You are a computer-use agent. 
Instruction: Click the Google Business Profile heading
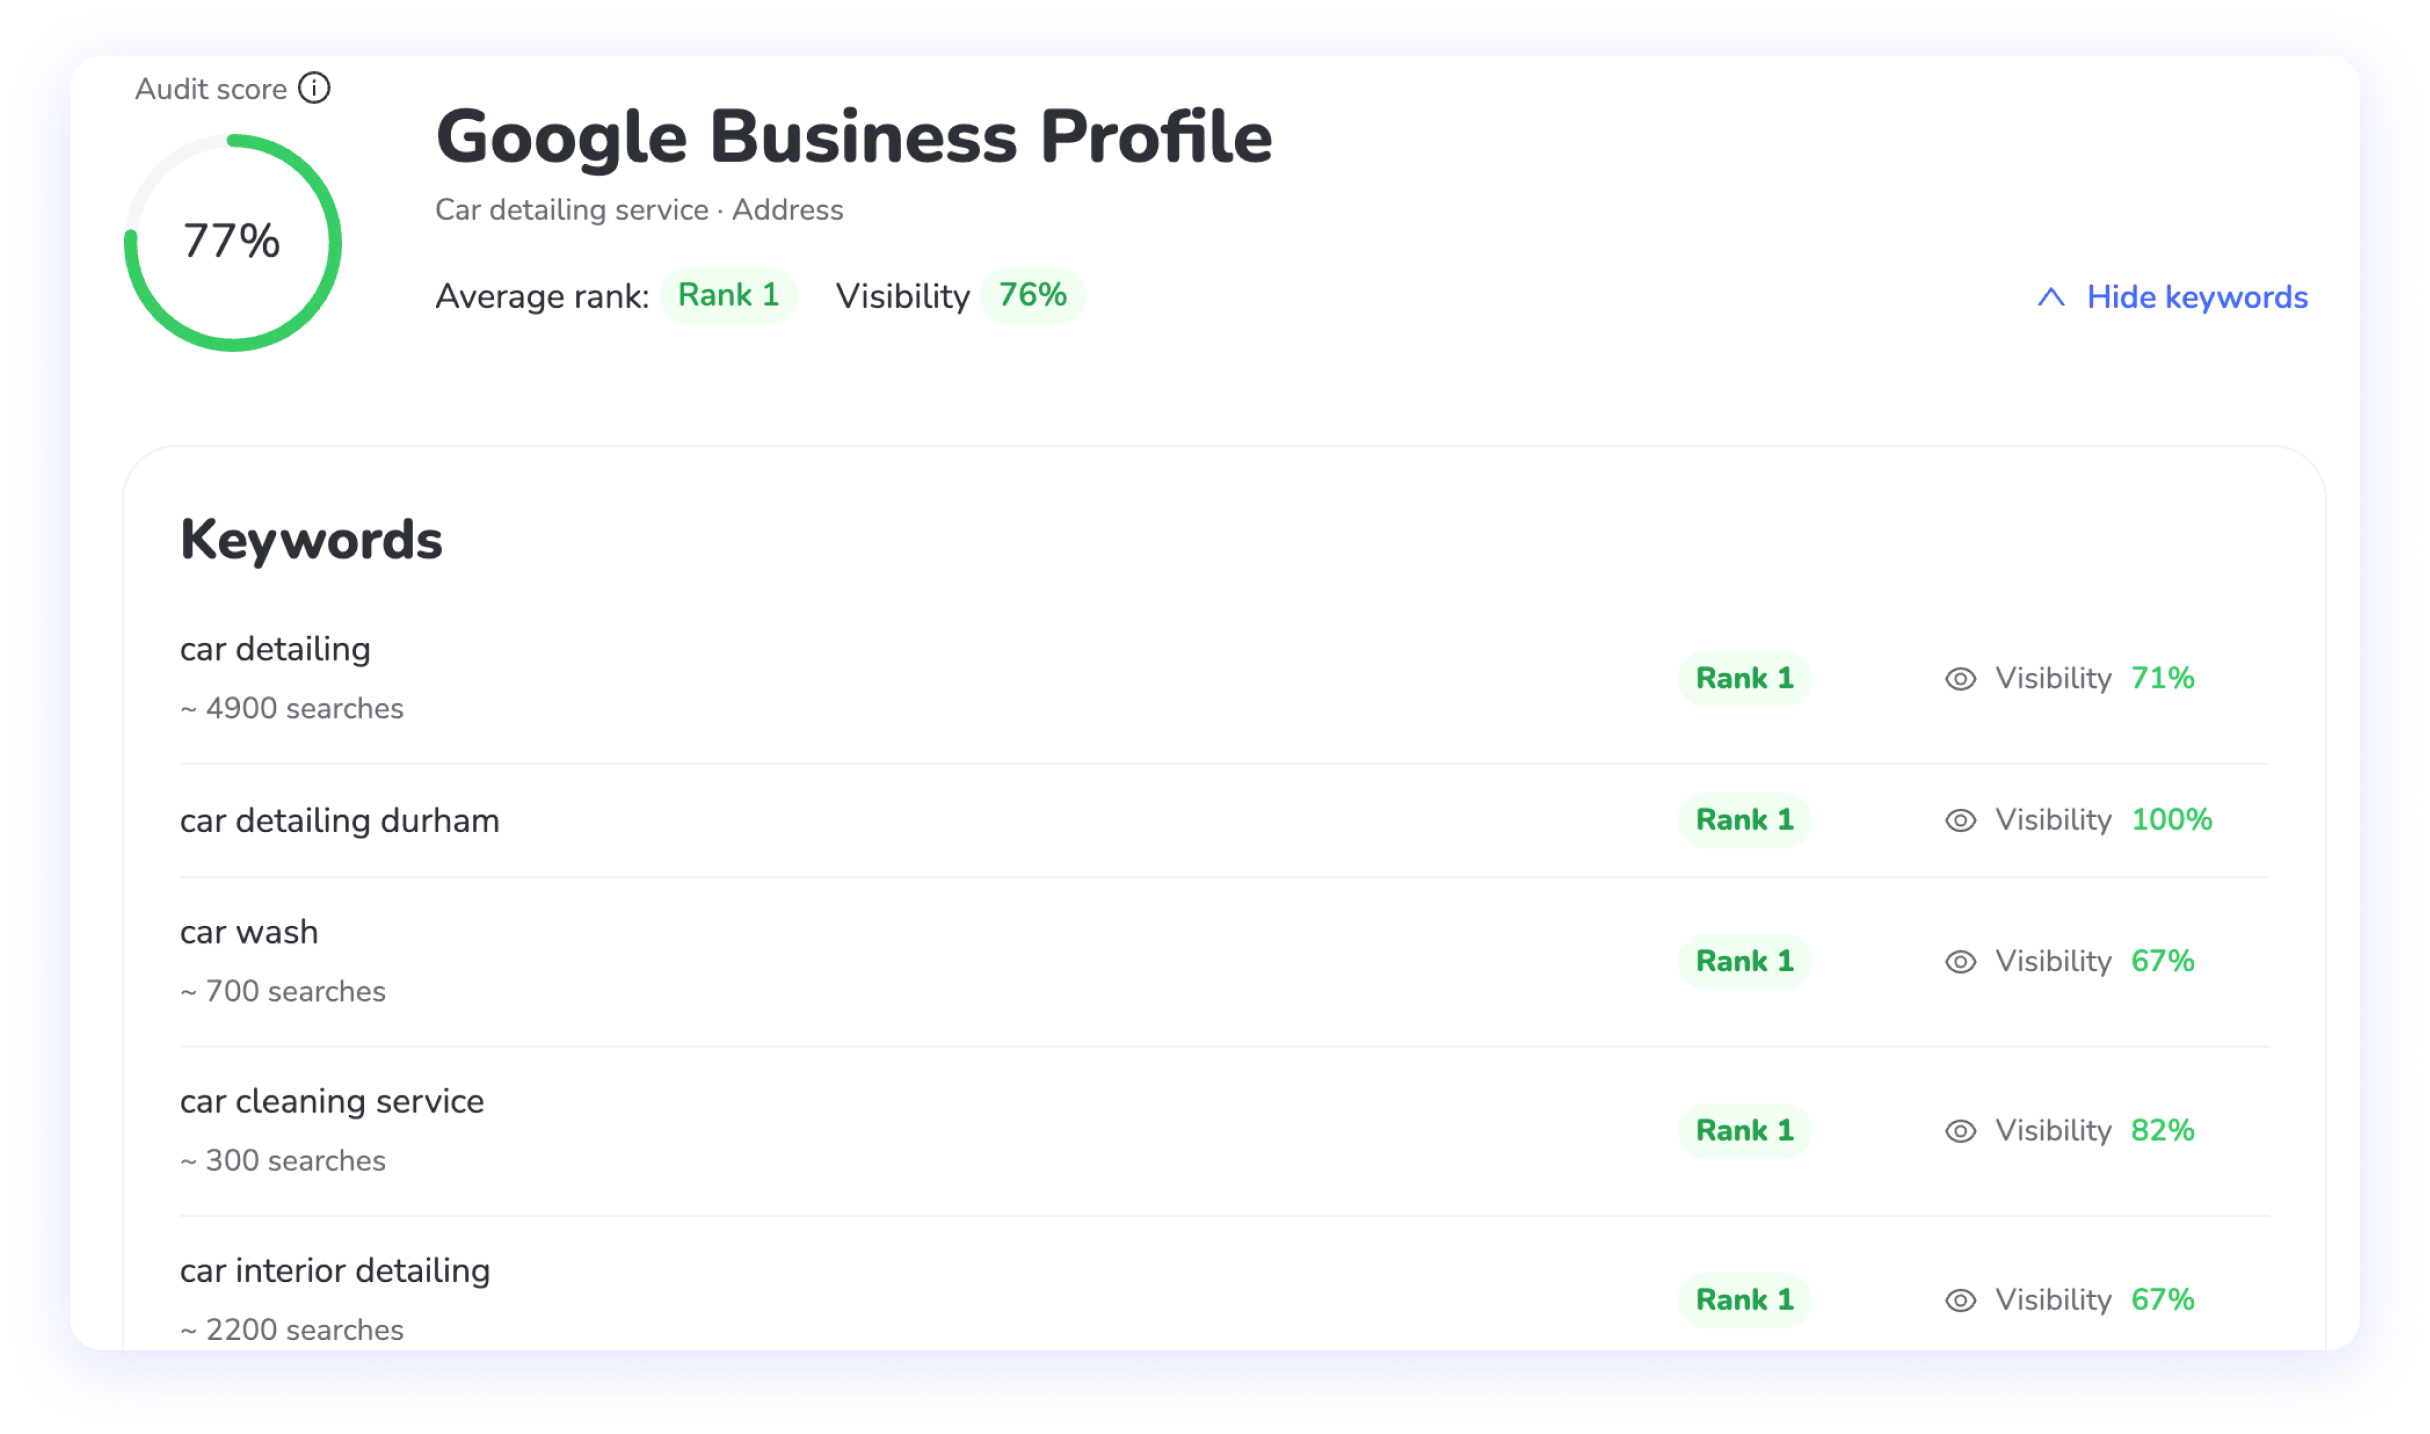pyautogui.click(x=854, y=137)
